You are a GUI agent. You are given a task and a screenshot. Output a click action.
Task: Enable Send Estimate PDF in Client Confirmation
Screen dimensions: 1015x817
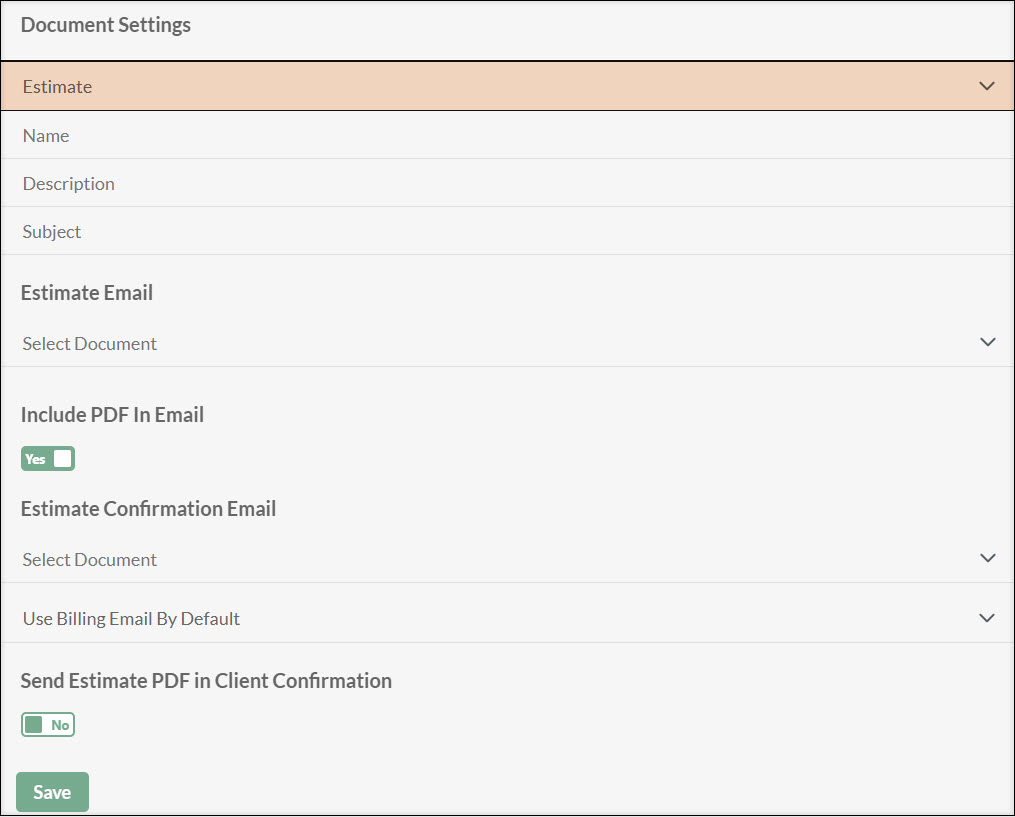tap(47, 723)
